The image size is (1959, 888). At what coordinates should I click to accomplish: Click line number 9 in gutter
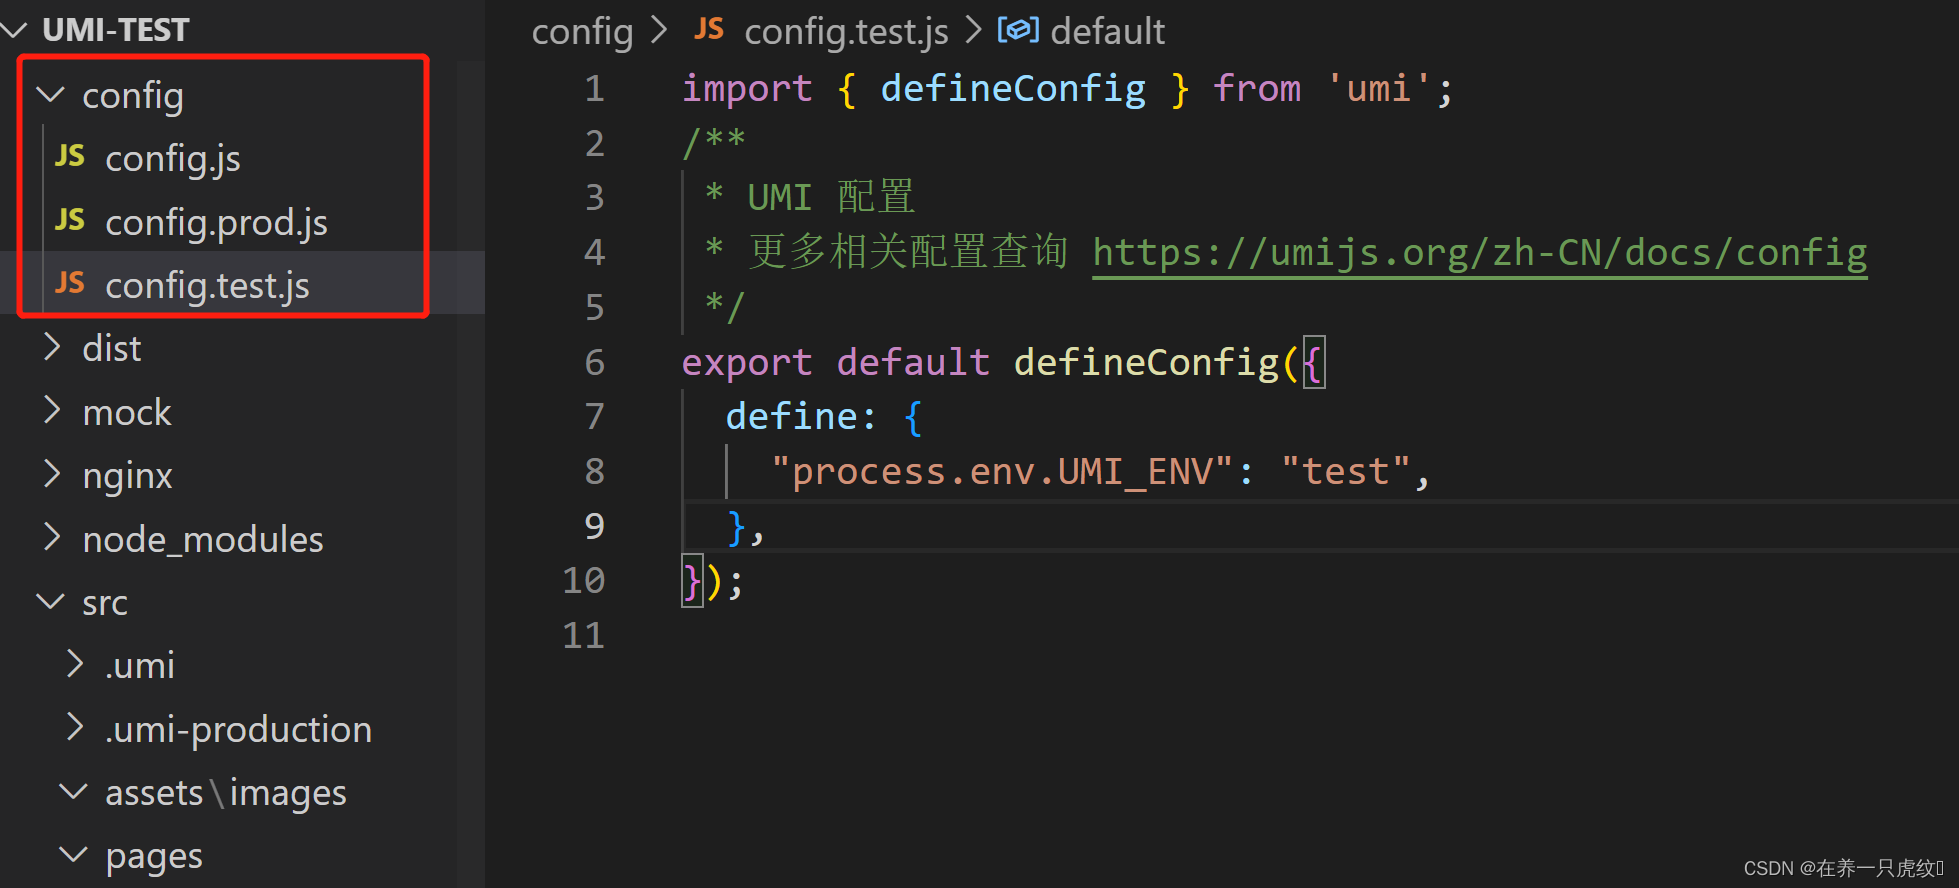595,526
